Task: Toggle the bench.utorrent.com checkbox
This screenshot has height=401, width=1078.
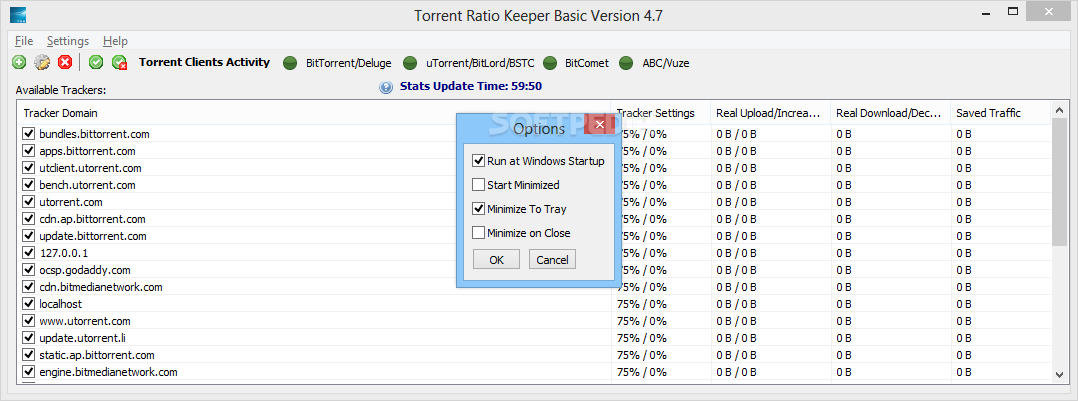Action: pyautogui.click(x=29, y=184)
